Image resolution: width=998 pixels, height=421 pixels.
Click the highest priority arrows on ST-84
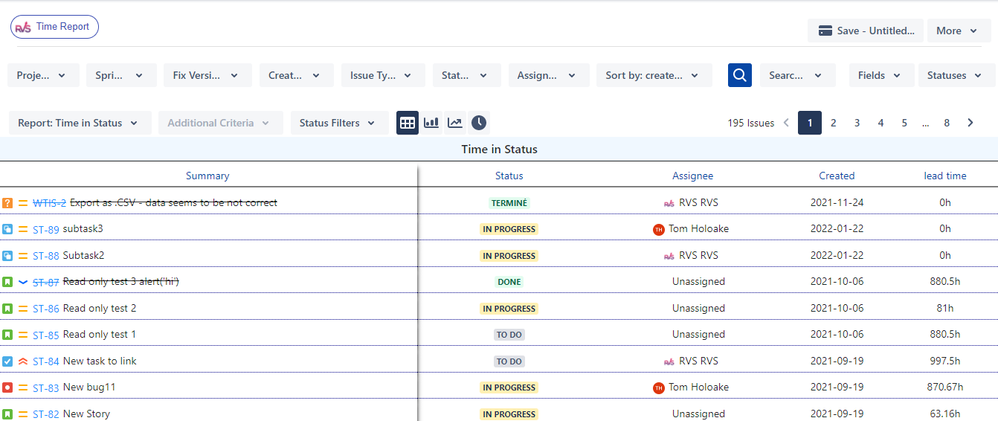(23, 361)
